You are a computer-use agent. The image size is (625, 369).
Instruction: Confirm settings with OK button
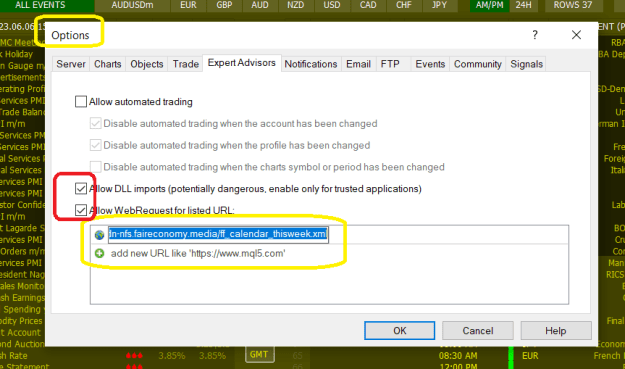point(399,331)
